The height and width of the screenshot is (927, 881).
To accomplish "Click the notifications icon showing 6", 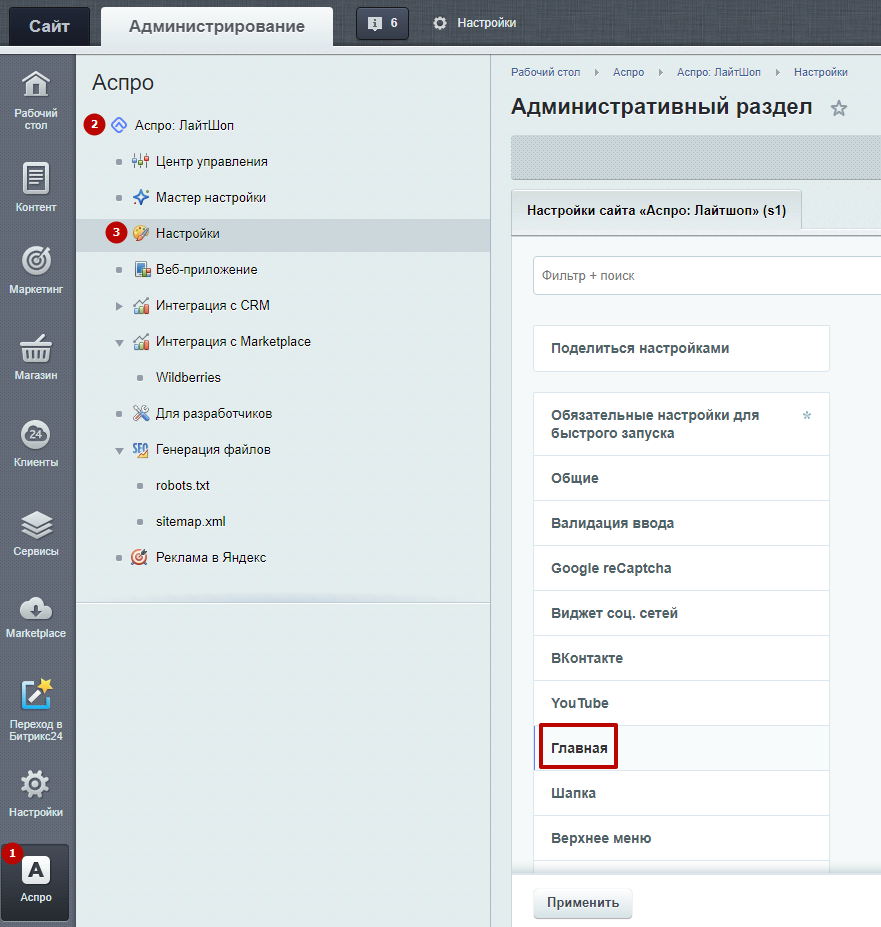I will (x=382, y=24).
